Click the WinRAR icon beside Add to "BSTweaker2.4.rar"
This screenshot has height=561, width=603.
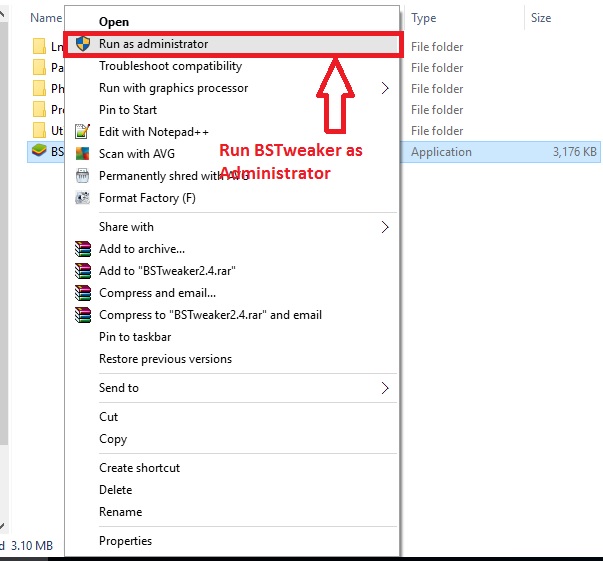[83, 271]
